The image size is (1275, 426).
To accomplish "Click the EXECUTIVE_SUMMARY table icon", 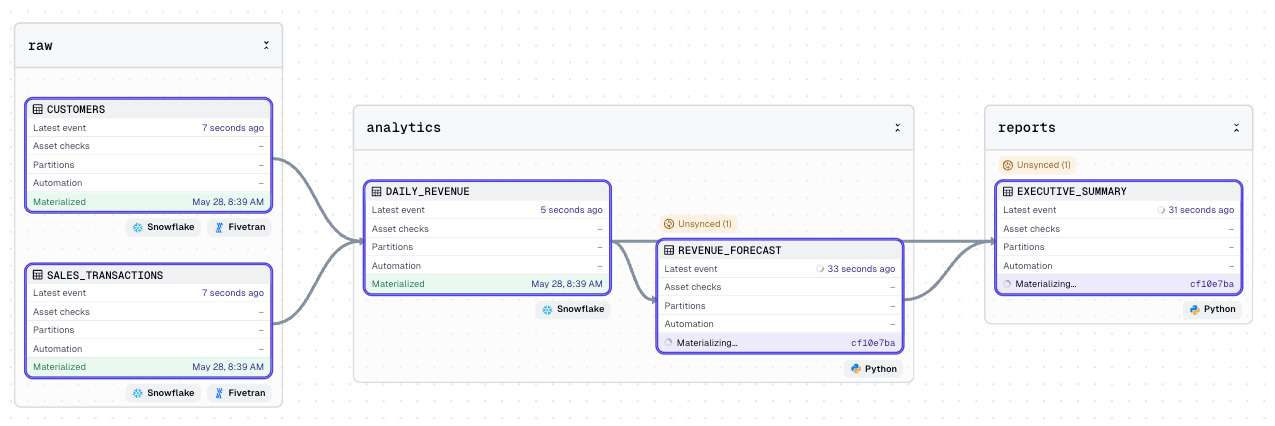I will [x=1009, y=192].
